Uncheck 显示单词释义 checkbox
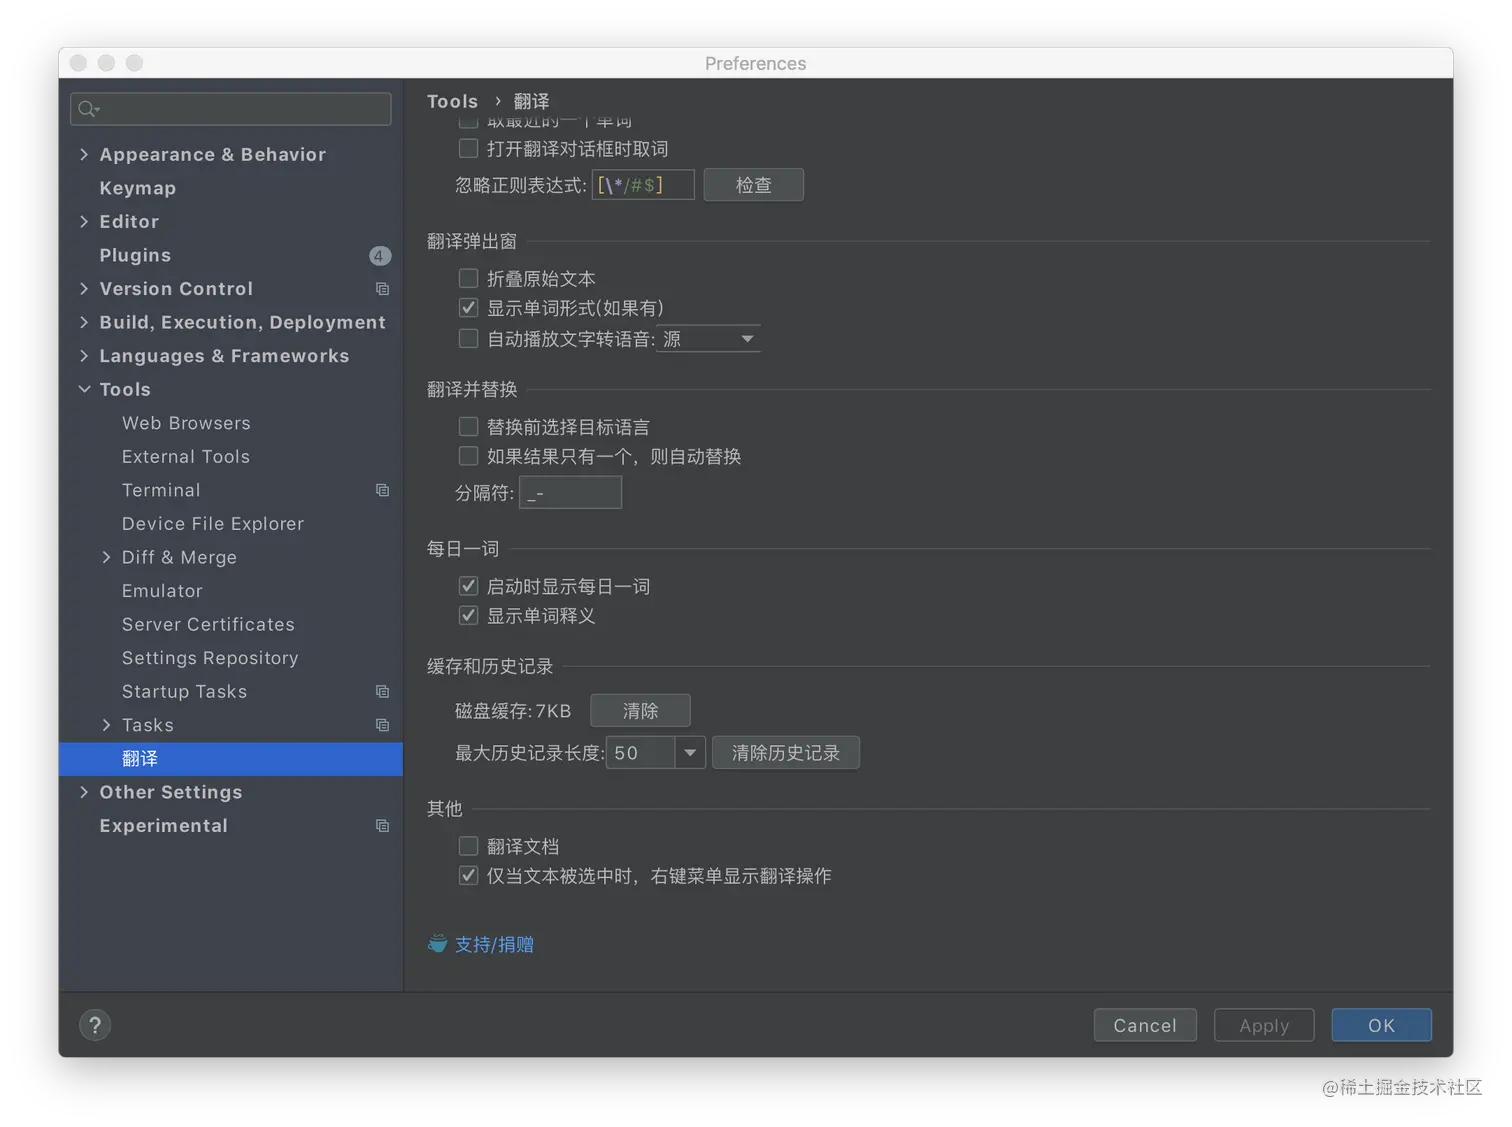Screen dimensions: 1512x1127 (x=468, y=616)
